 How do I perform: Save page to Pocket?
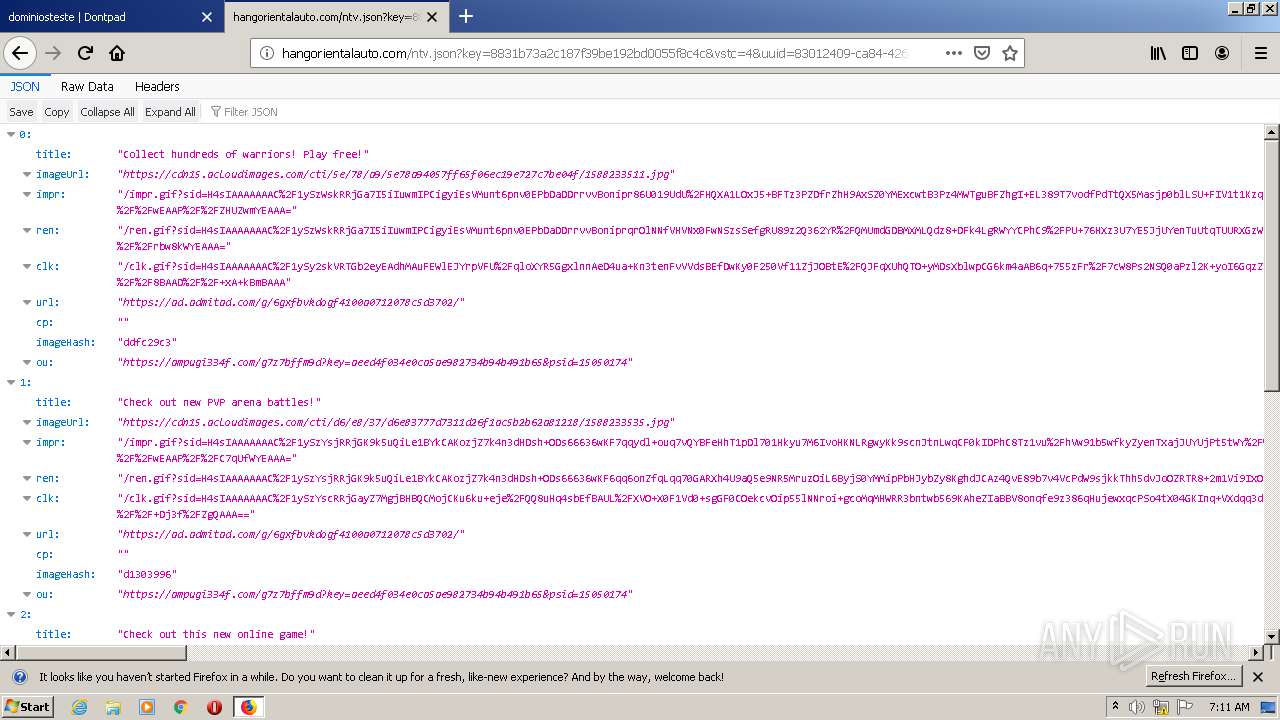(982, 53)
